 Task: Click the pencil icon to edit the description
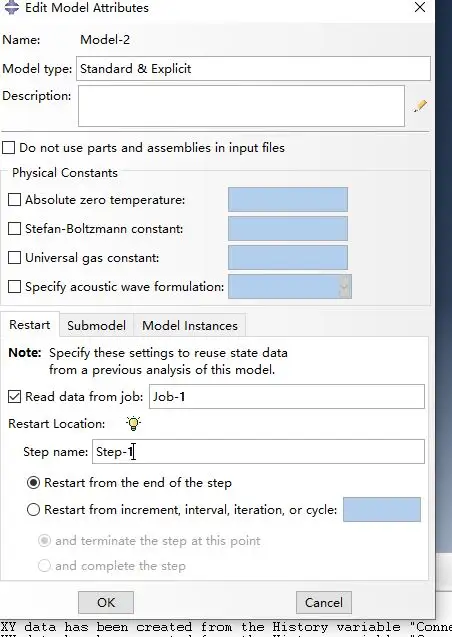[420, 106]
